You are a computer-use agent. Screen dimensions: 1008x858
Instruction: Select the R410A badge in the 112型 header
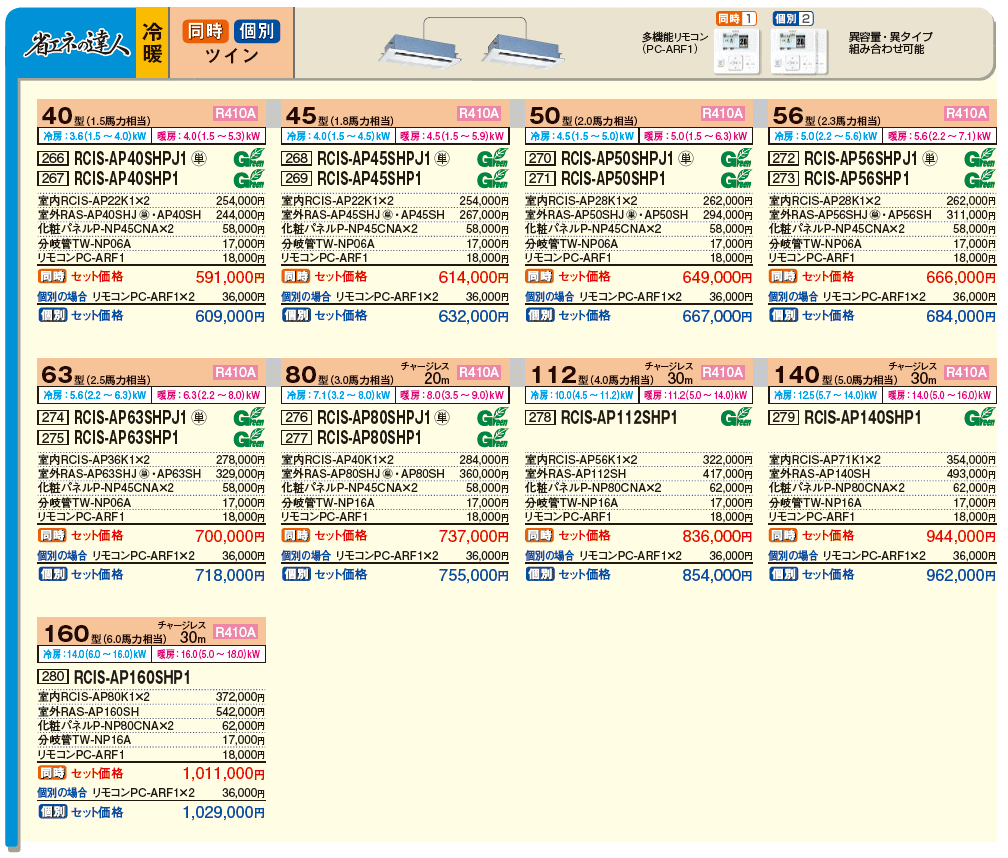(723, 373)
